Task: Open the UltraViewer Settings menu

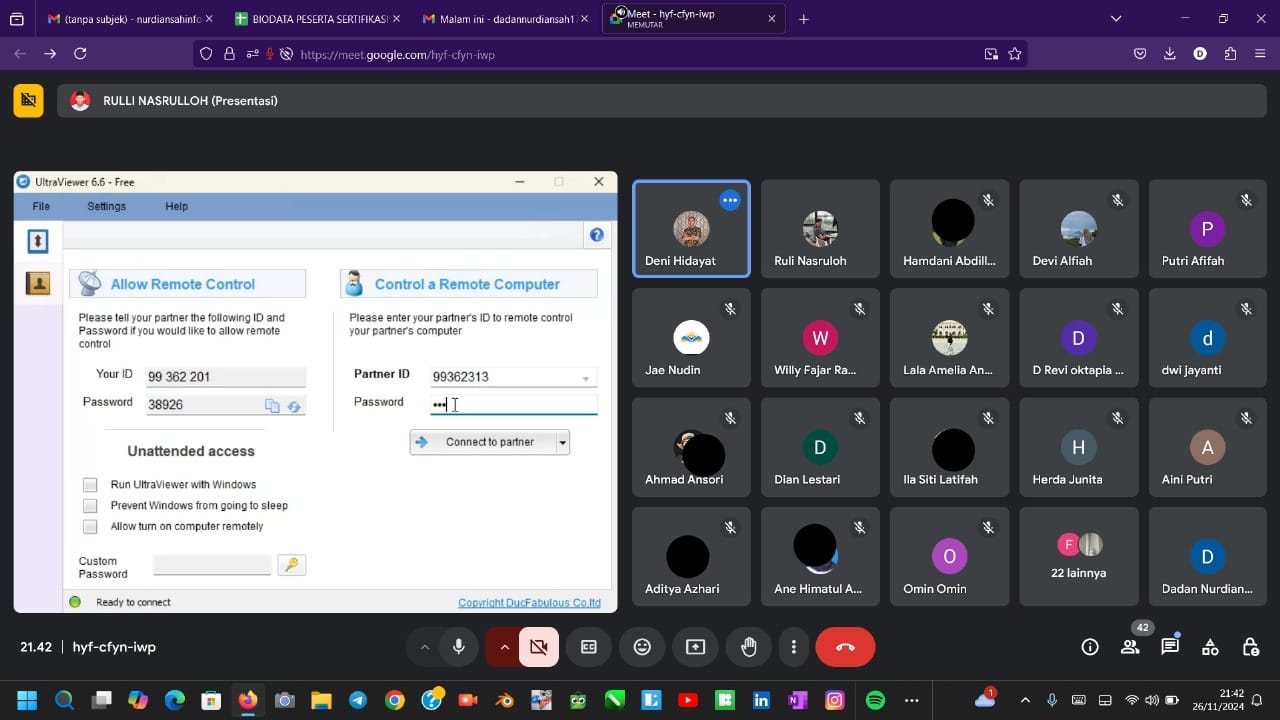Action: click(106, 206)
